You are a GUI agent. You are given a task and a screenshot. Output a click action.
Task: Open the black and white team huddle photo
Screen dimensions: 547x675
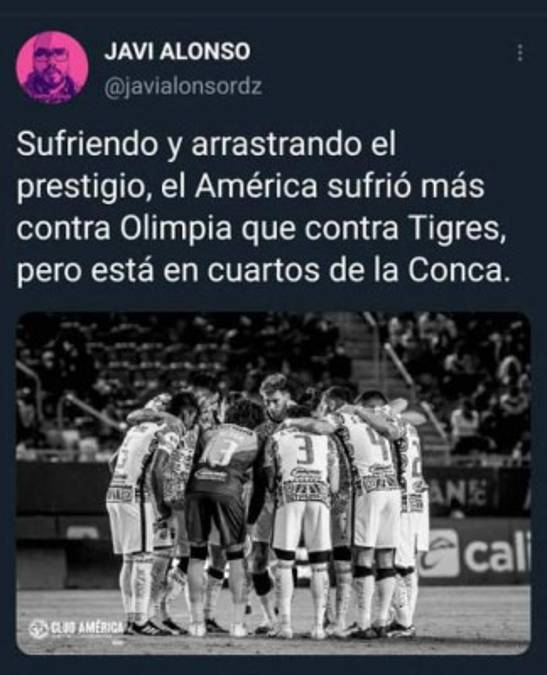tap(273, 483)
